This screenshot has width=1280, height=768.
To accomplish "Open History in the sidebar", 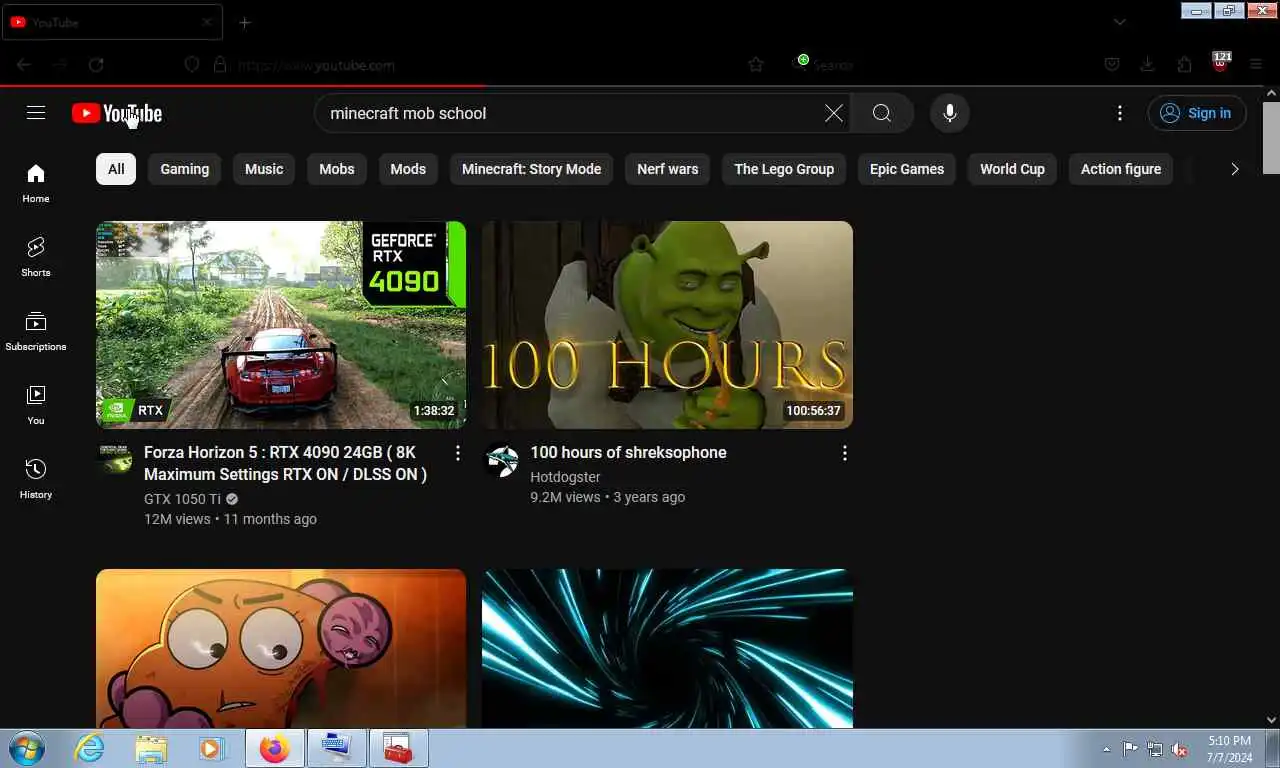I will point(36,479).
